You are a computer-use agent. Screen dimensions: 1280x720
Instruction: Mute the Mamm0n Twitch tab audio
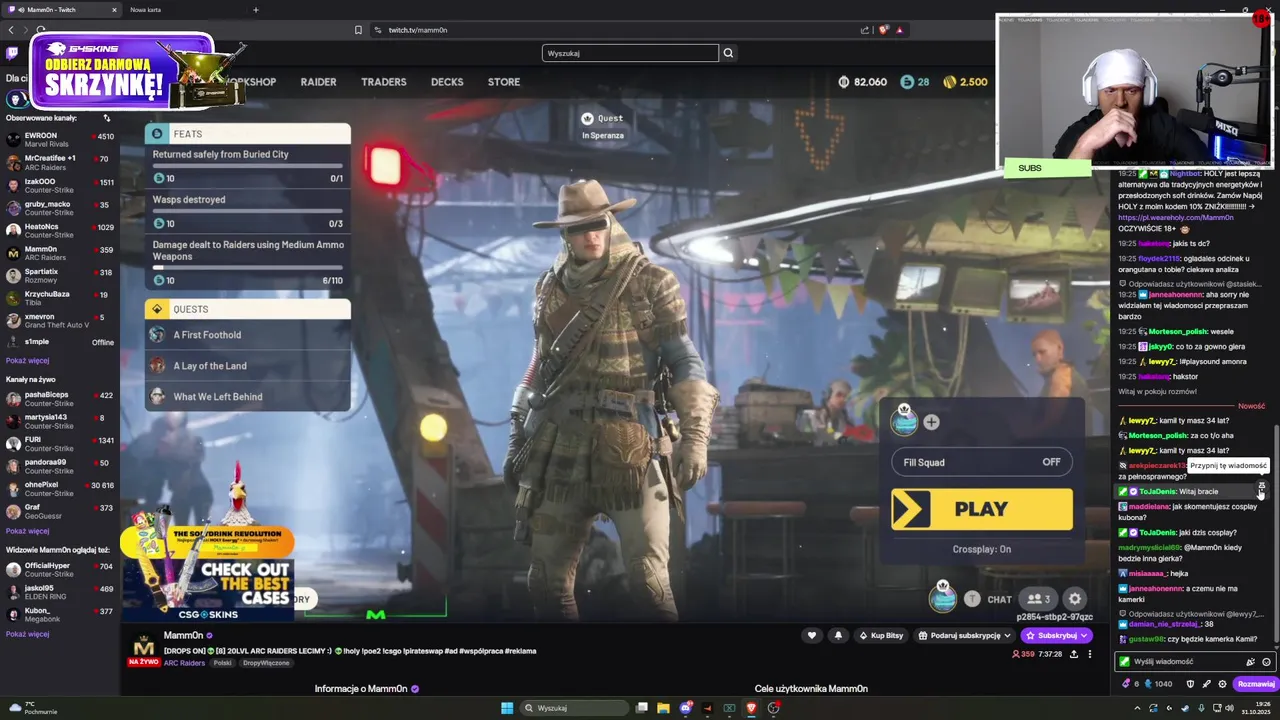[x=21, y=10]
